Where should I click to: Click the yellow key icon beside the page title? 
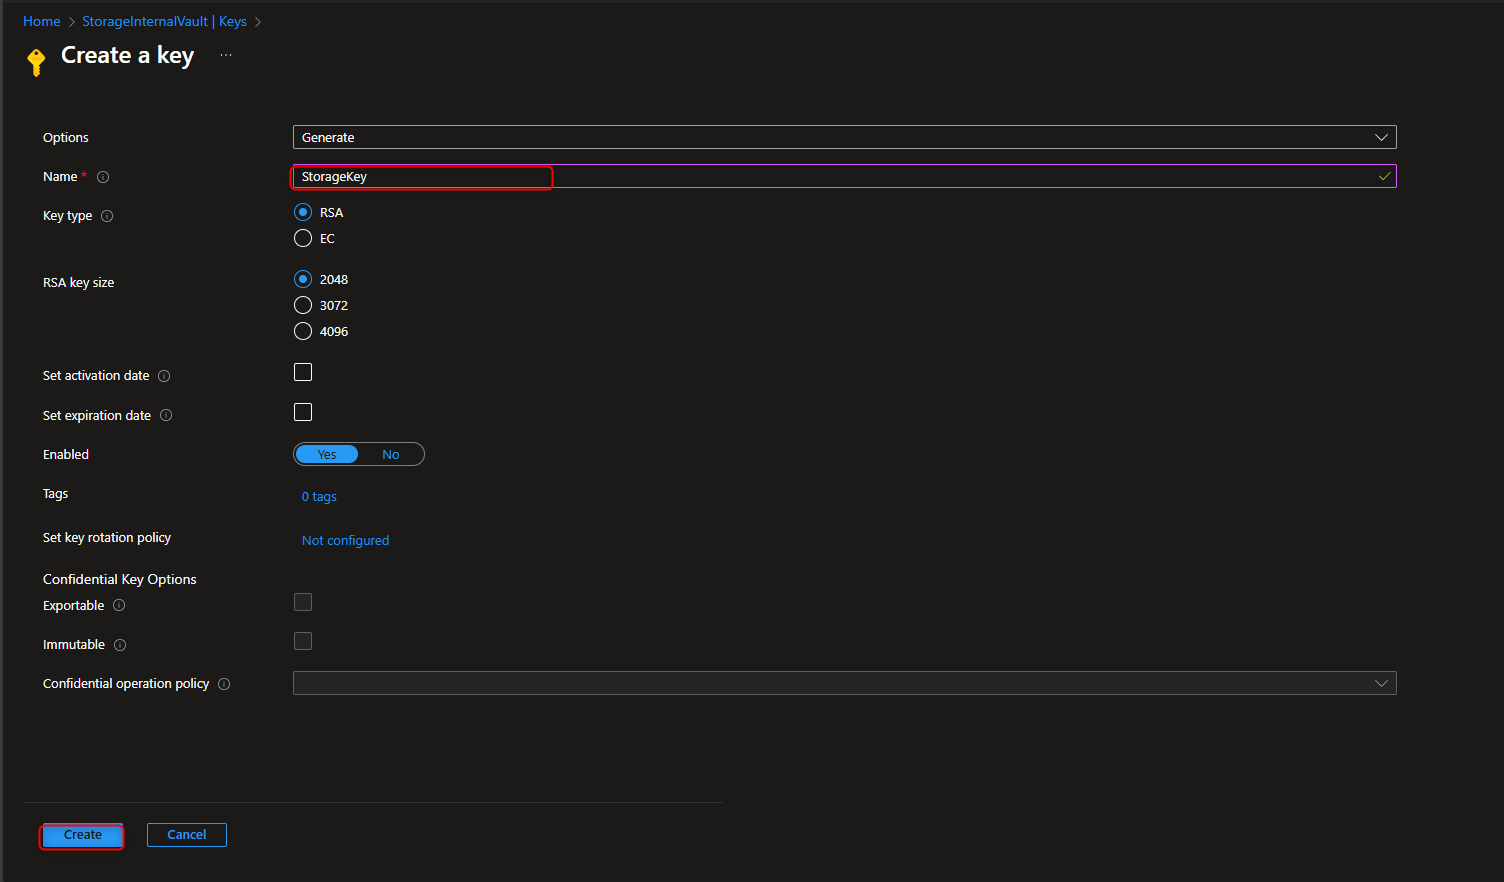point(36,61)
